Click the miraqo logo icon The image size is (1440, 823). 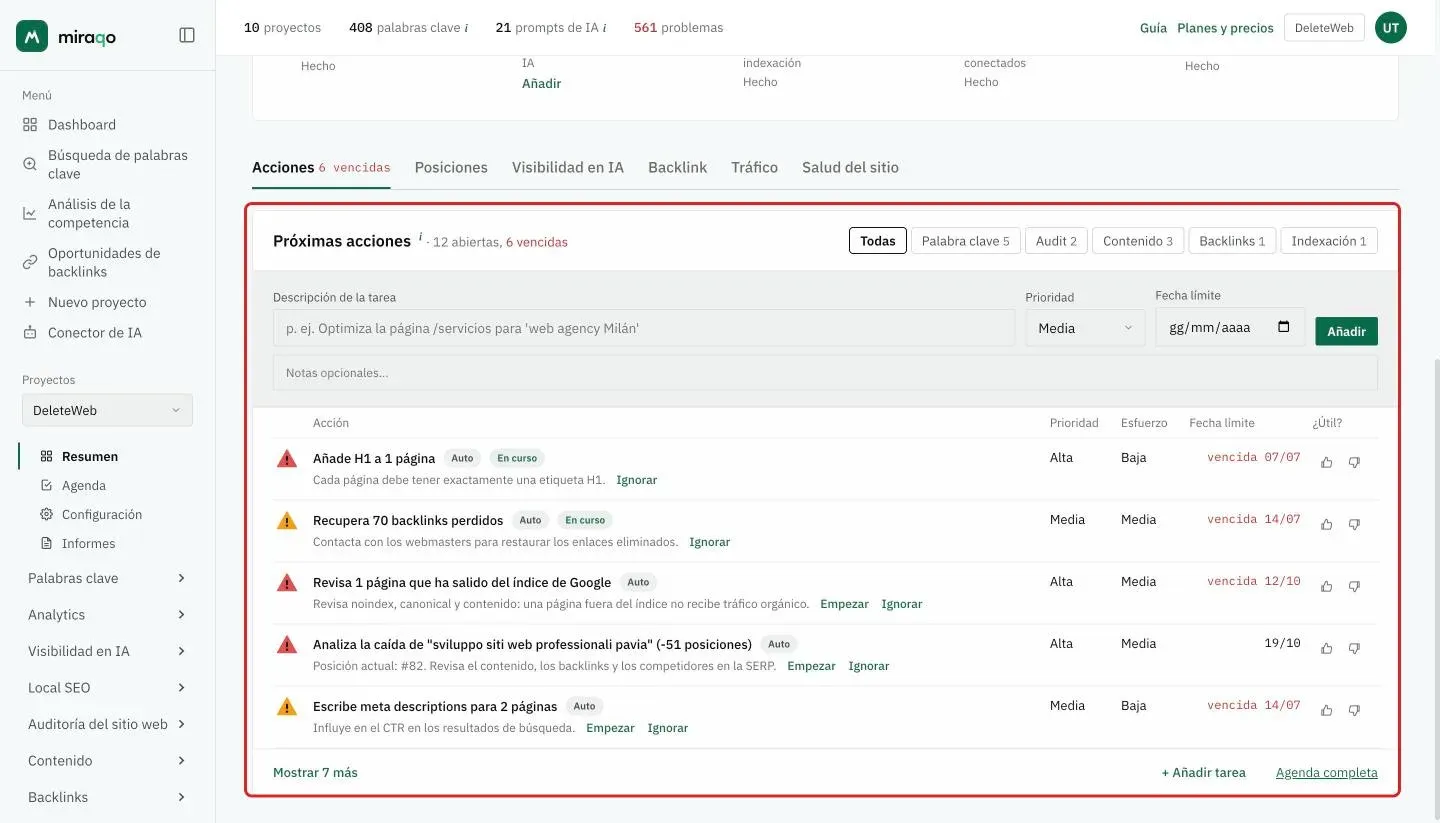pos(32,36)
